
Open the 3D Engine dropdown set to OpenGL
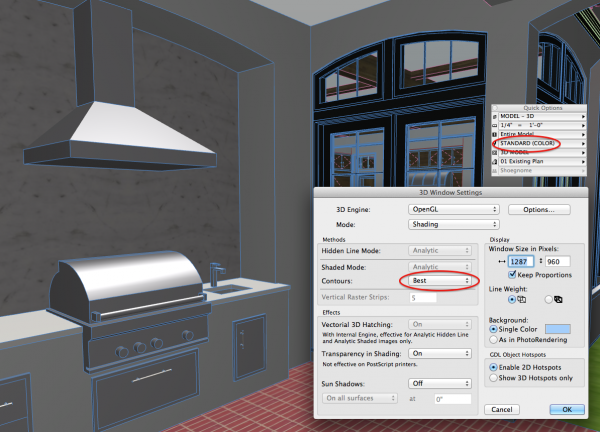pyautogui.click(x=453, y=210)
